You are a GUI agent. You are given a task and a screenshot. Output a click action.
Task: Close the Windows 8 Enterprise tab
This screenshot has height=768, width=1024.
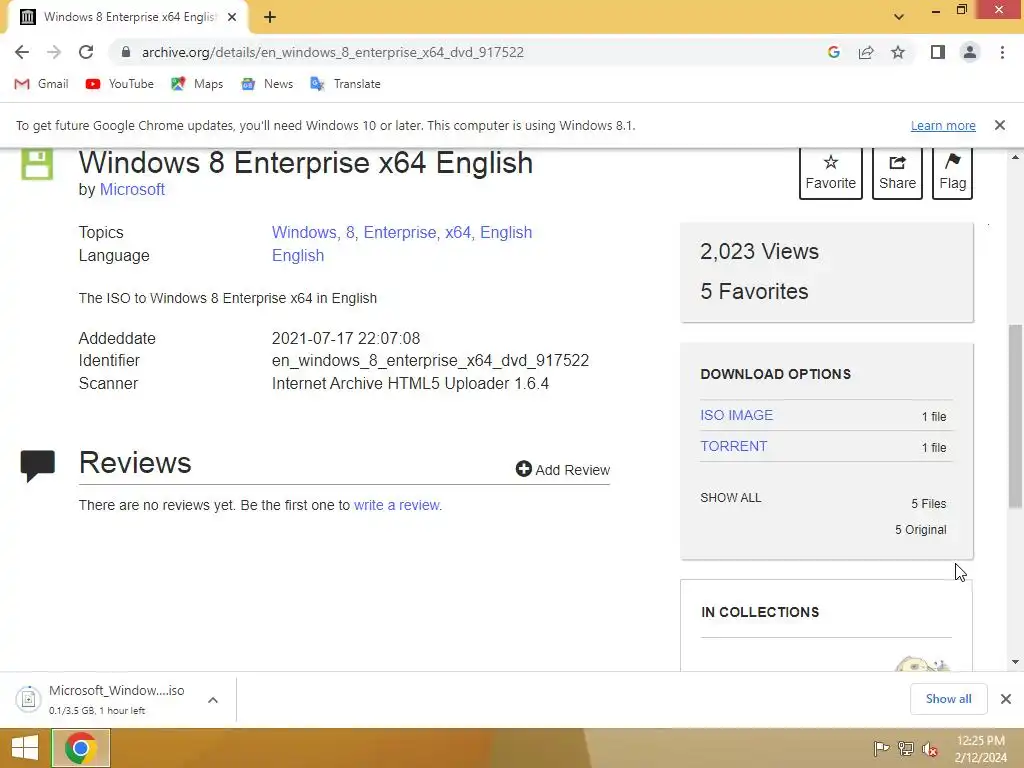[232, 17]
